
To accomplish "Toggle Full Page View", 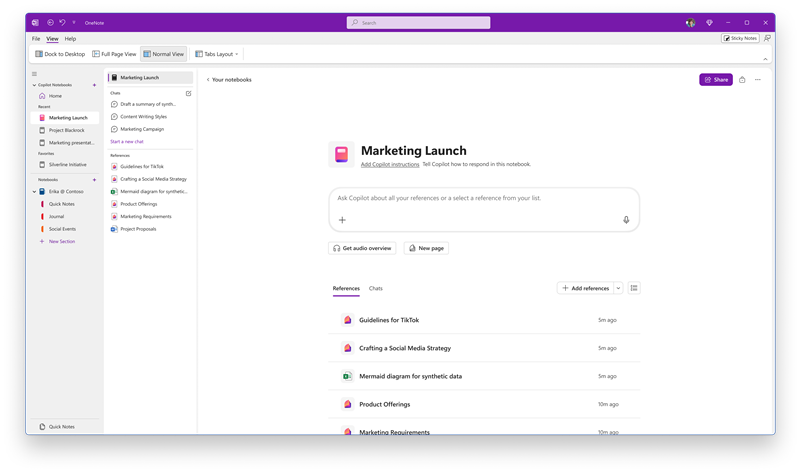I will coord(114,54).
